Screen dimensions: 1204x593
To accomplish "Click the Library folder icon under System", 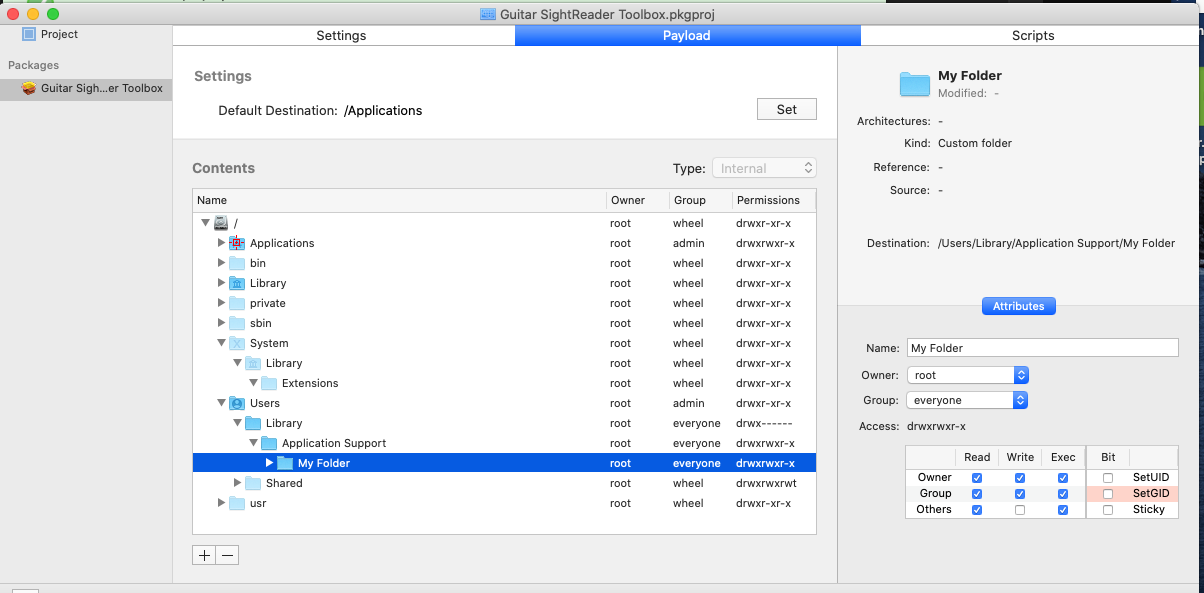I will 253,363.
